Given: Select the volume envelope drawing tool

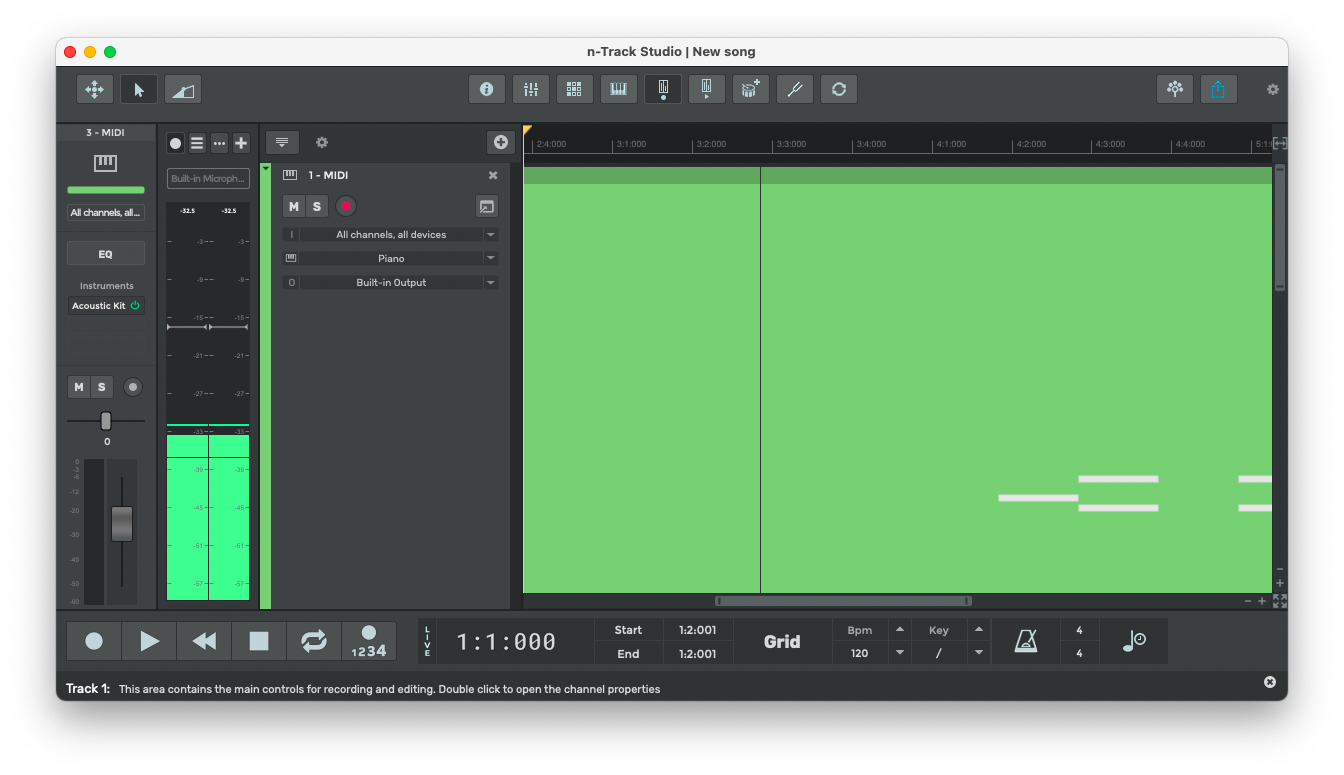Looking at the screenshot, I should (183, 89).
